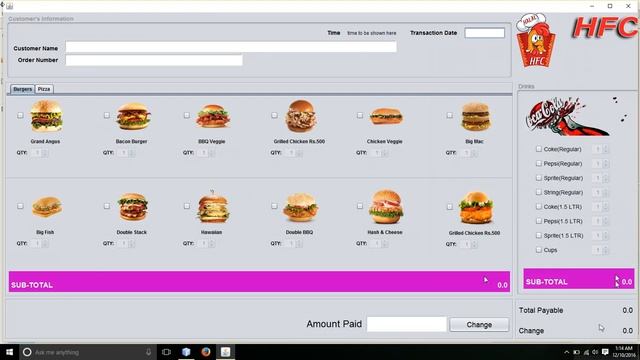Check the Pepsi(1.5 LTR) checkbox

(x=539, y=221)
